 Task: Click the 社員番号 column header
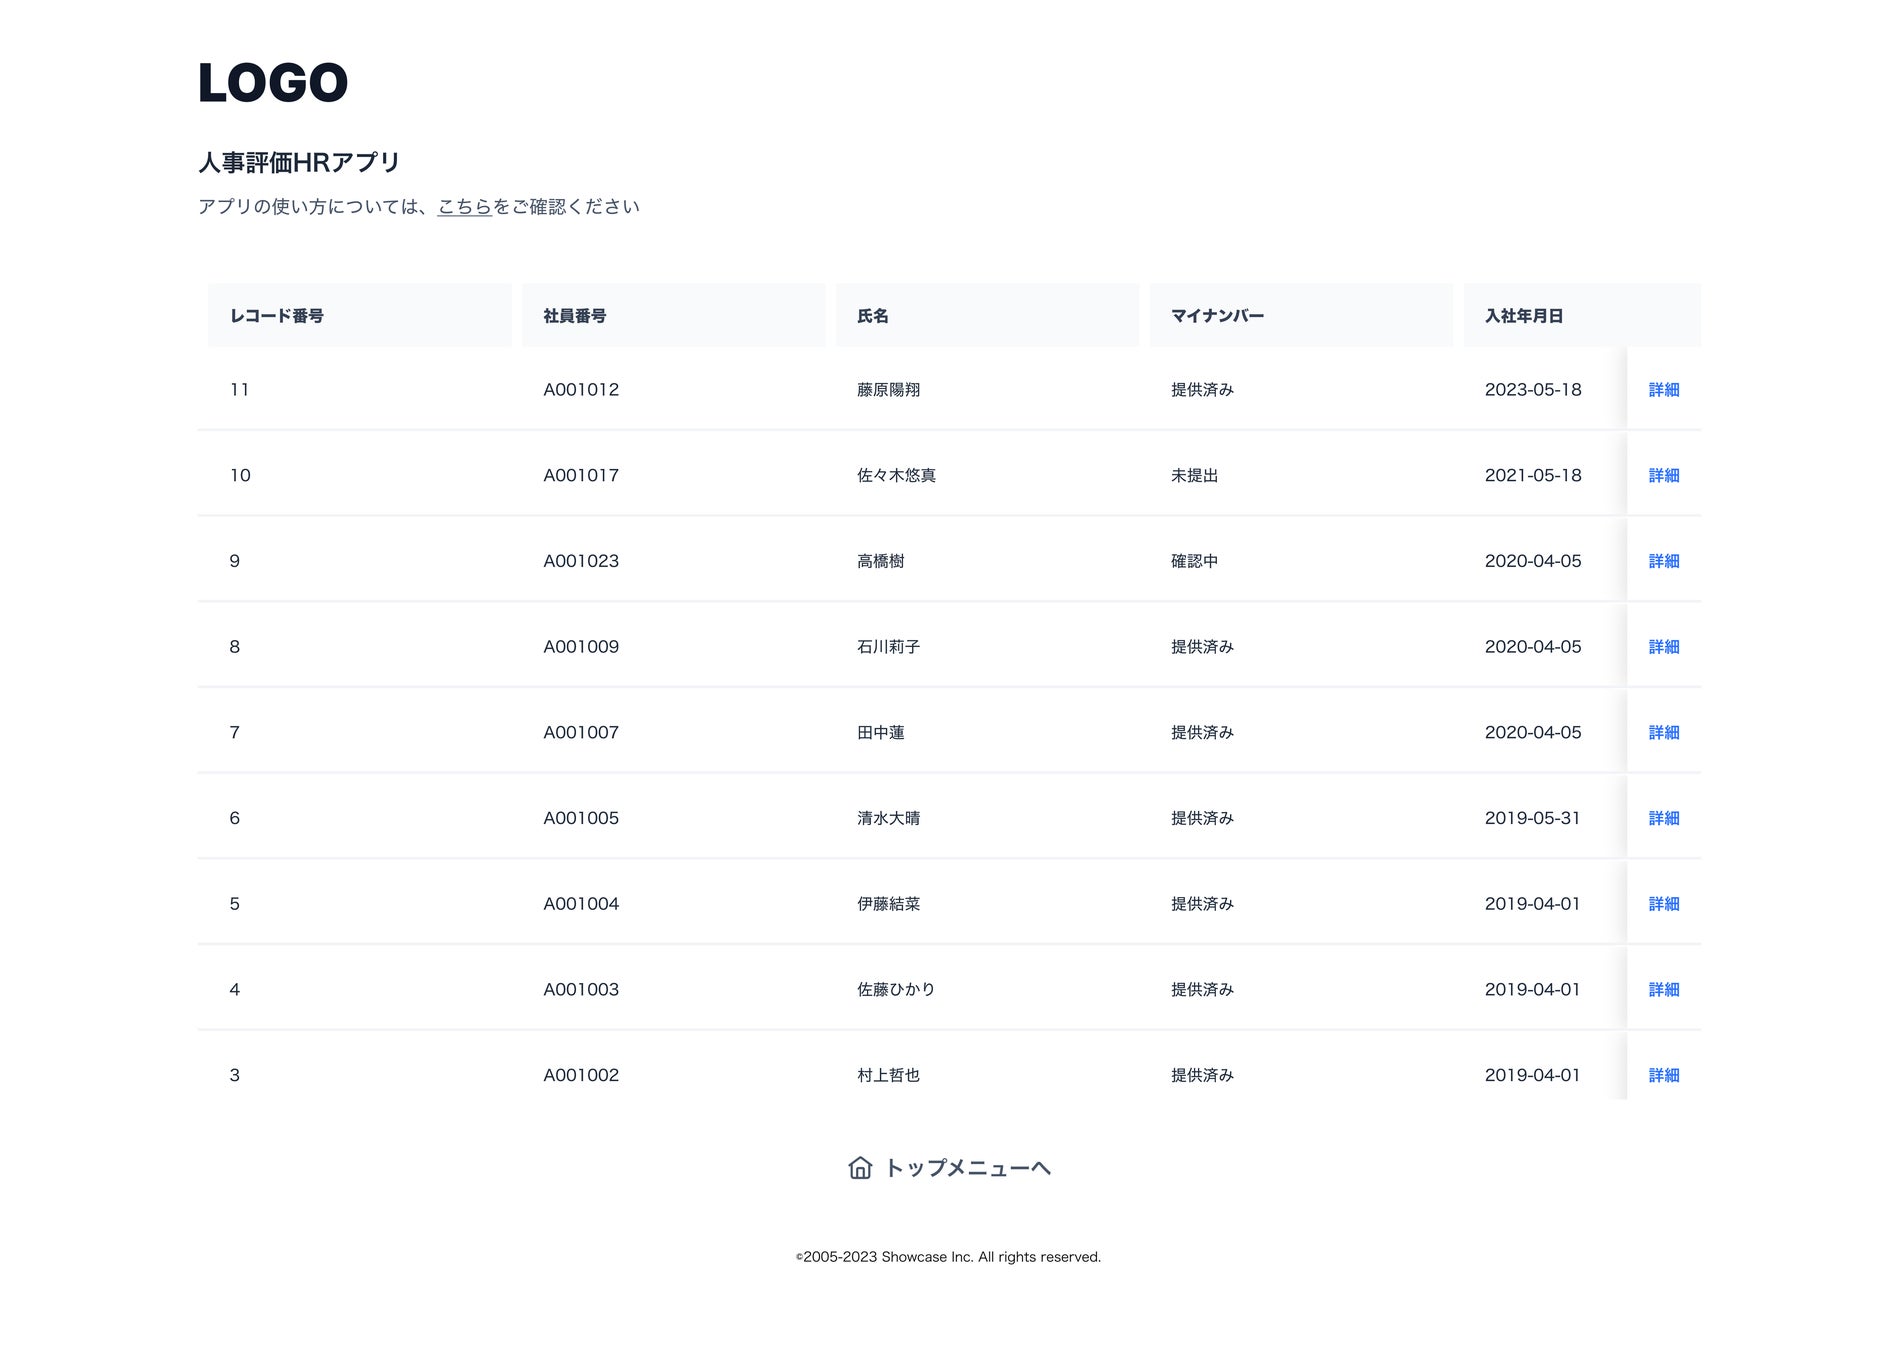575,316
